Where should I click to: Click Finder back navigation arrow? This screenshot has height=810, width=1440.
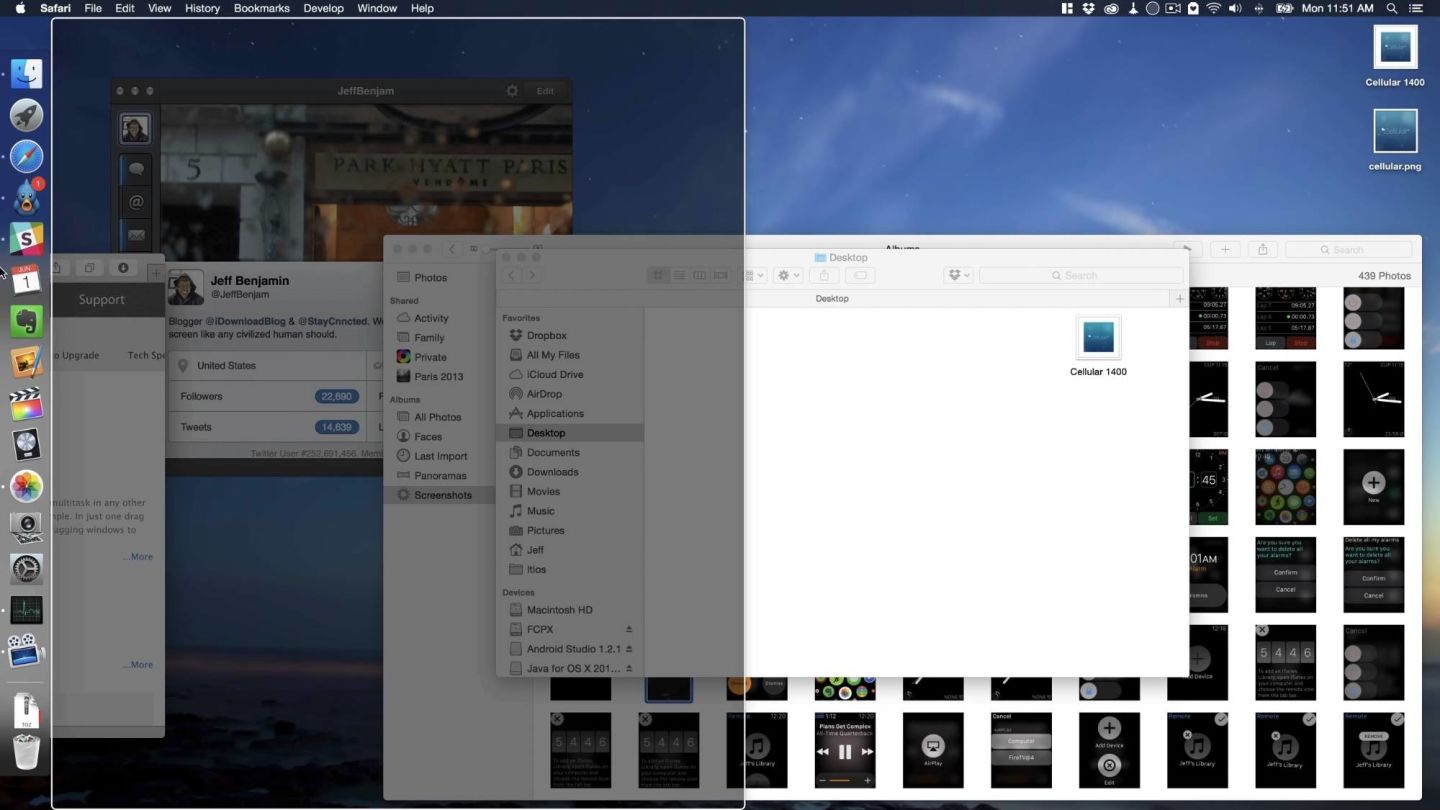(x=512, y=275)
